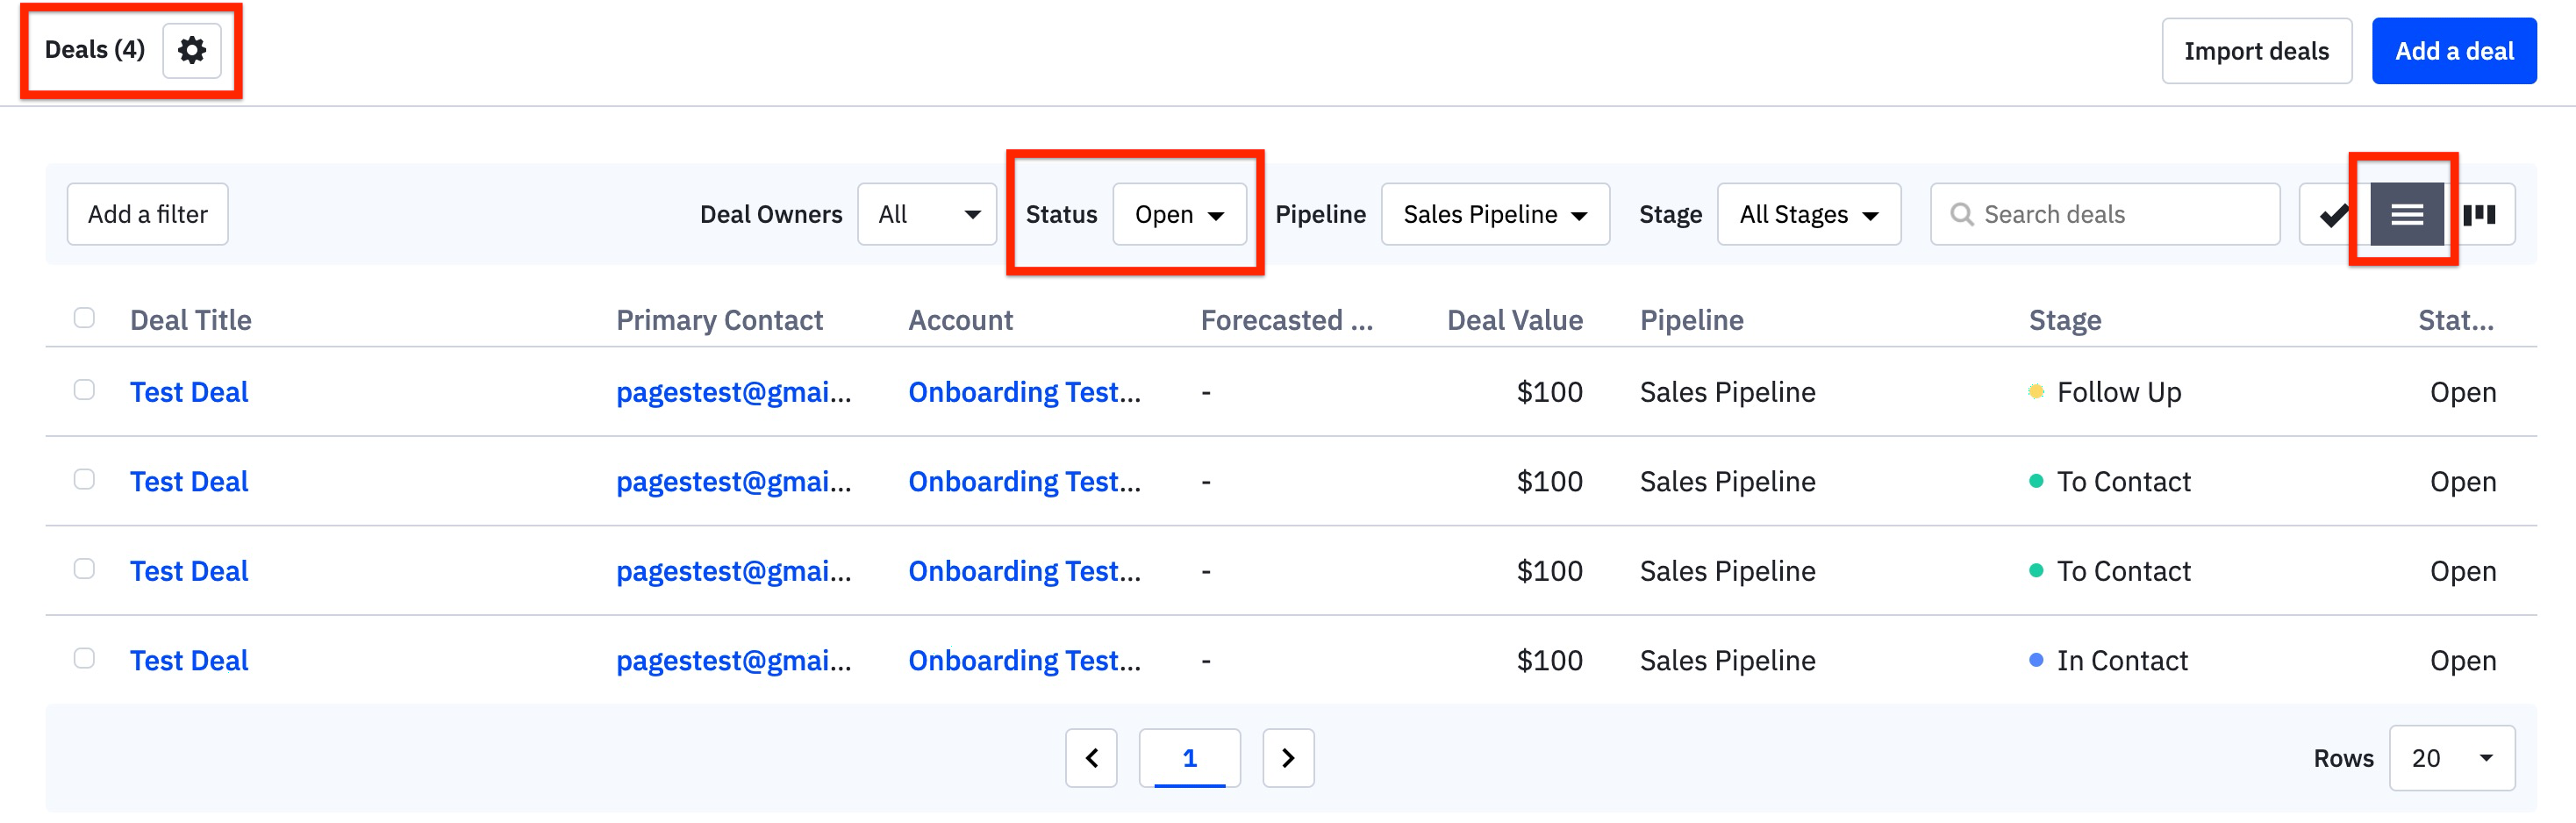Image resolution: width=2576 pixels, height=823 pixels.
Task: Open Test Deal in the Follow Up row
Action: coord(189,392)
